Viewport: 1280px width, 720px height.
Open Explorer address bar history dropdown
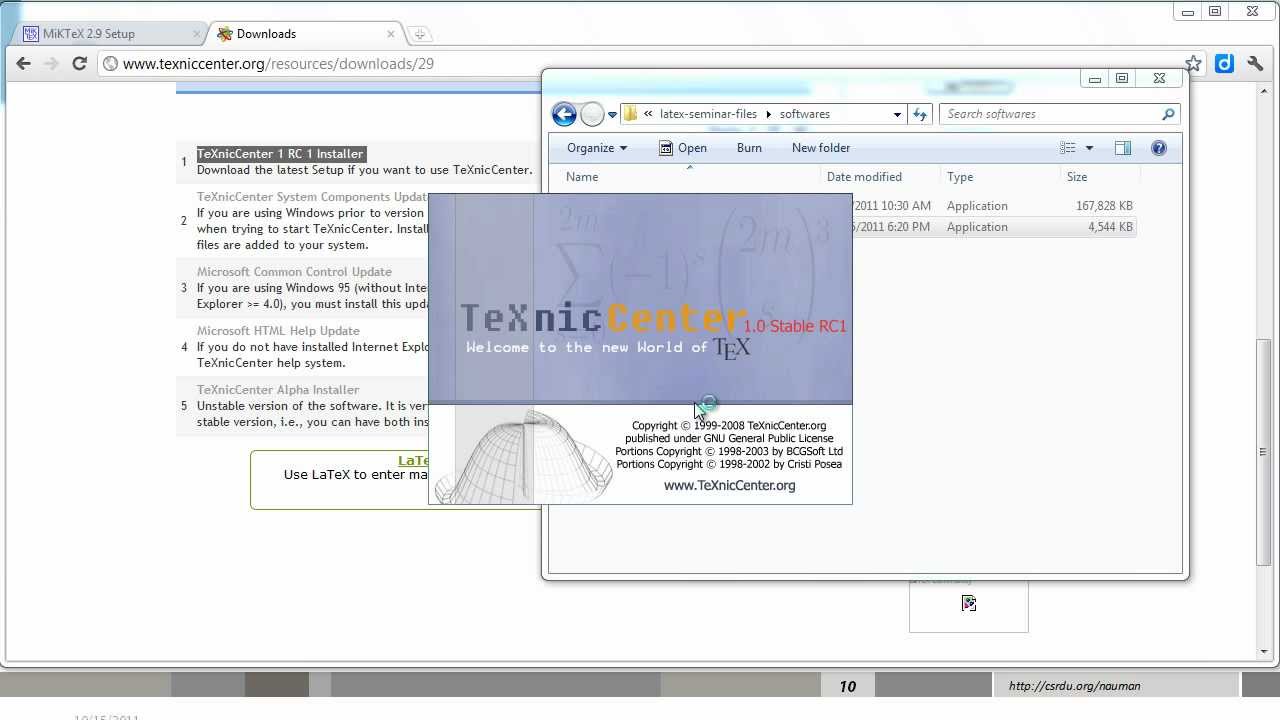coord(897,114)
